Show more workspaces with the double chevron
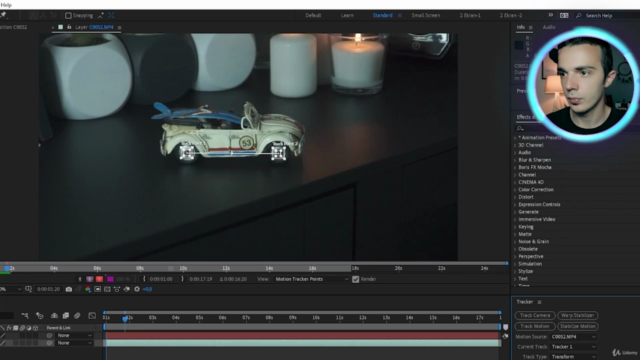This screenshot has height=360, width=640. 551,15
